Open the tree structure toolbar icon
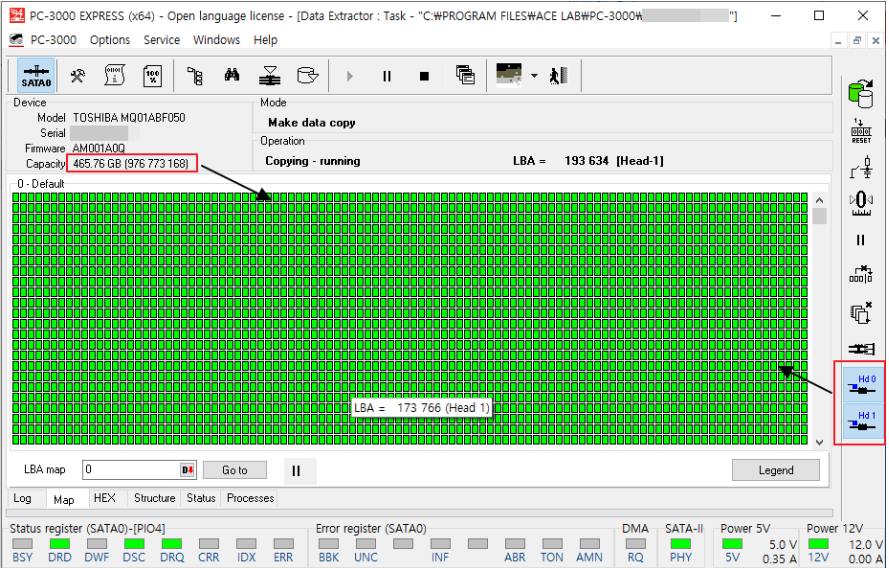This screenshot has width=889, height=568. [x=195, y=76]
